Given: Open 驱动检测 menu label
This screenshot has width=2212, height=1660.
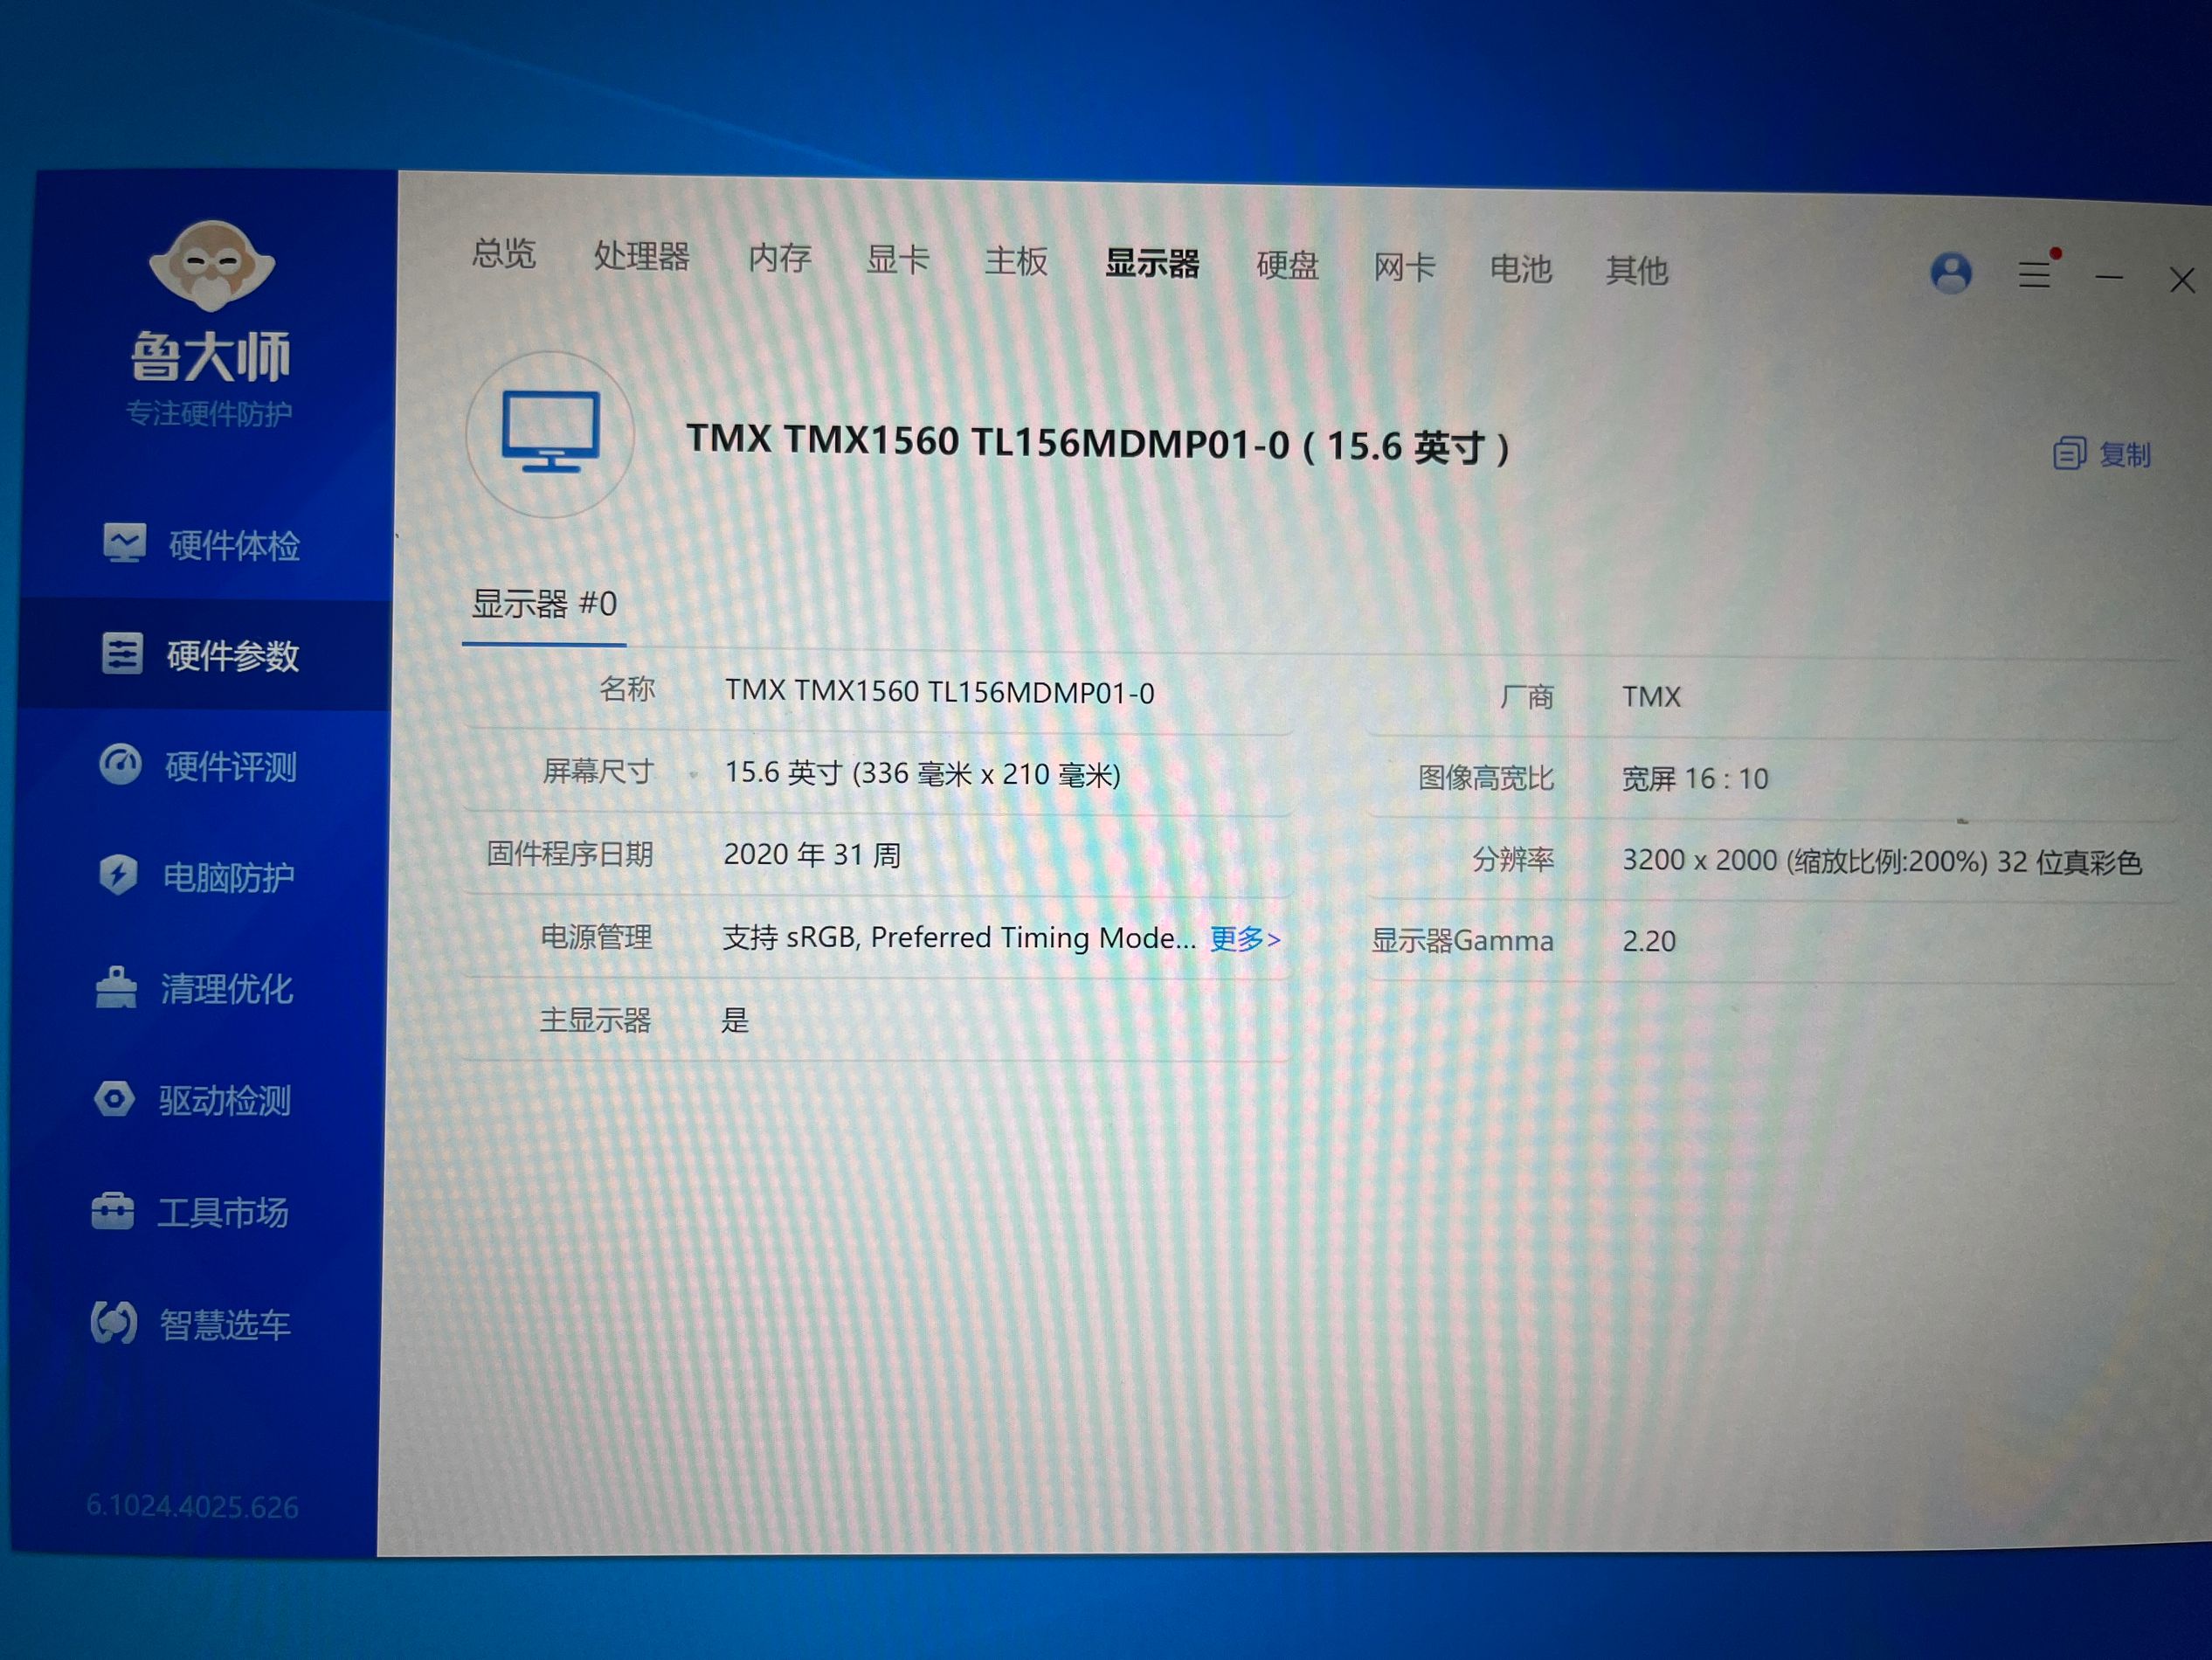Looking at the screenshot, I should coord(225,1101).
